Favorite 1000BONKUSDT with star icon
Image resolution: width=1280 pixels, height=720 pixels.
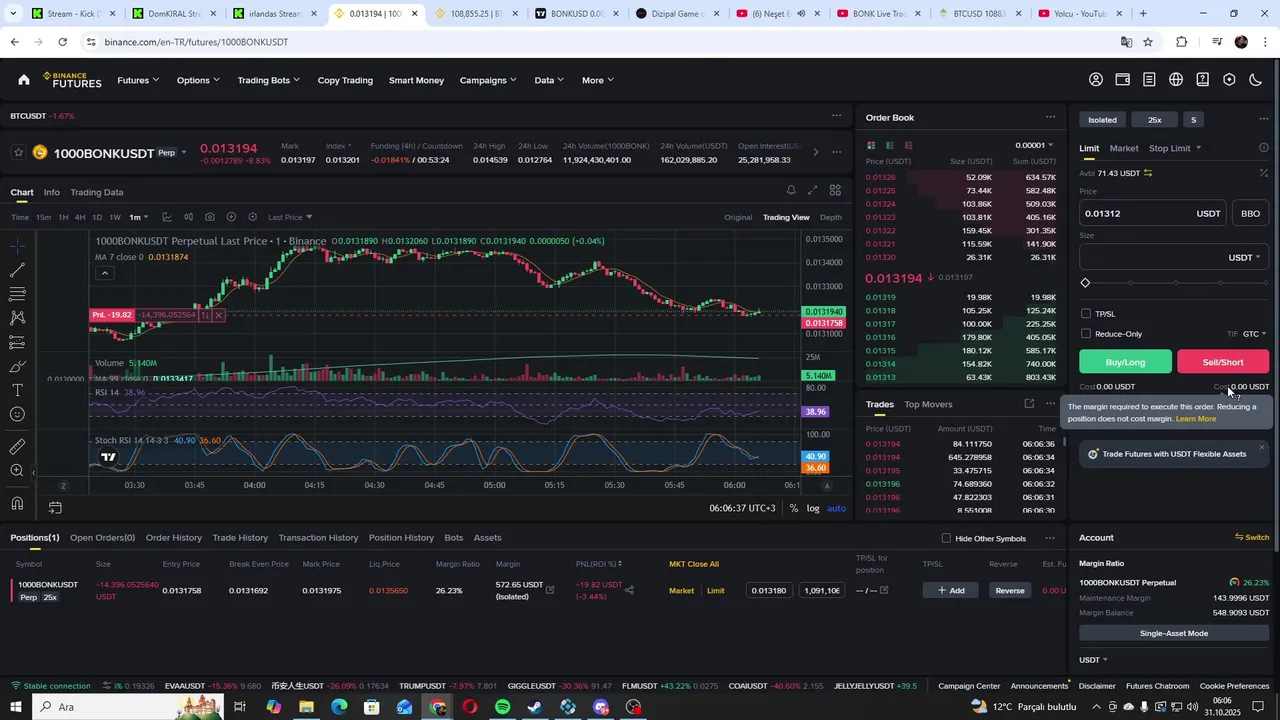pyautogui.click(x=18, y=153)
